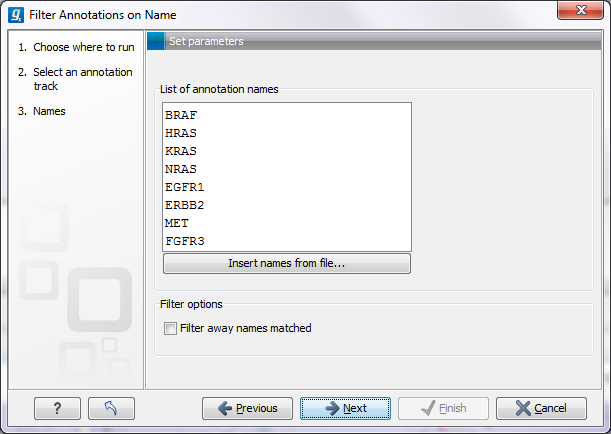Image resolution: width=611 pixels, height=434 pixels.
Task: Enable Filter away names matched checkbox
Action: [170, 328]
